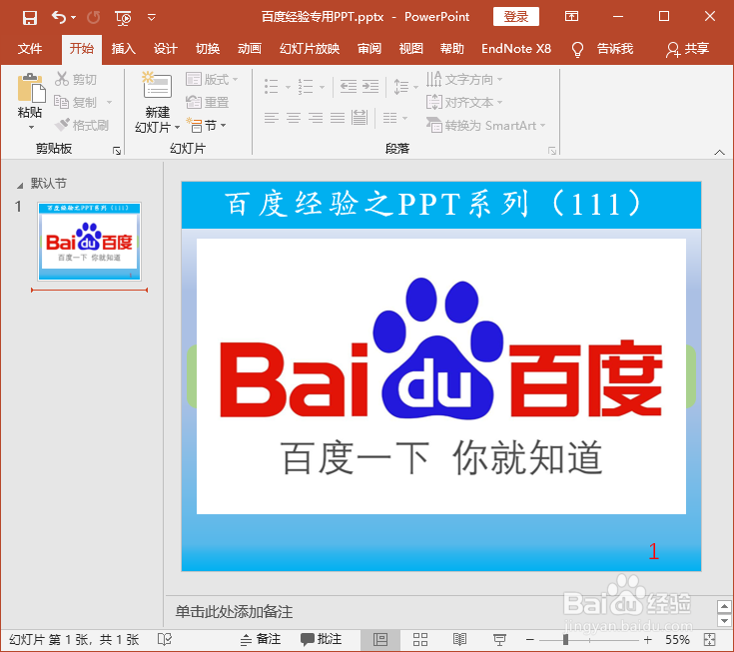Select the Baidu logo image on slide
This screenshot has height=652, width=734.
pos(441,376)
